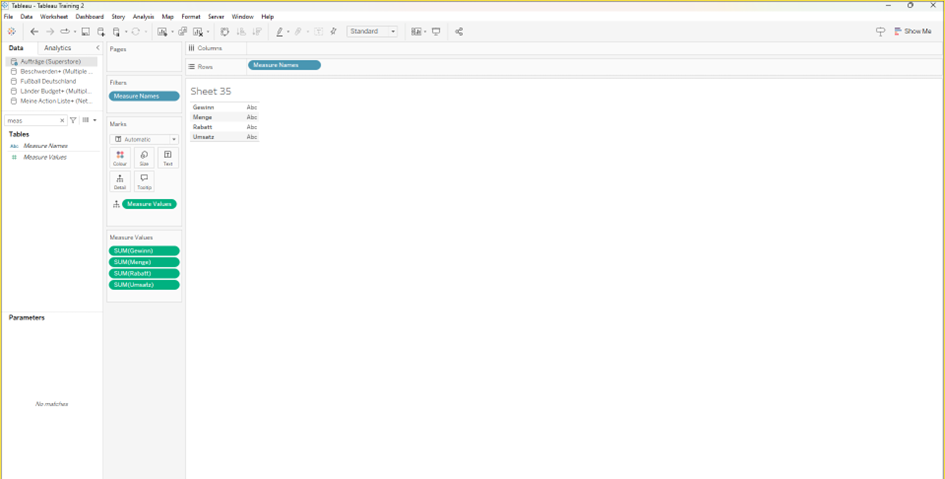This screenshot has height=479, width=945.
Task: Click the Swap Rows and Columns icon
Action: (x=225, y=31)
